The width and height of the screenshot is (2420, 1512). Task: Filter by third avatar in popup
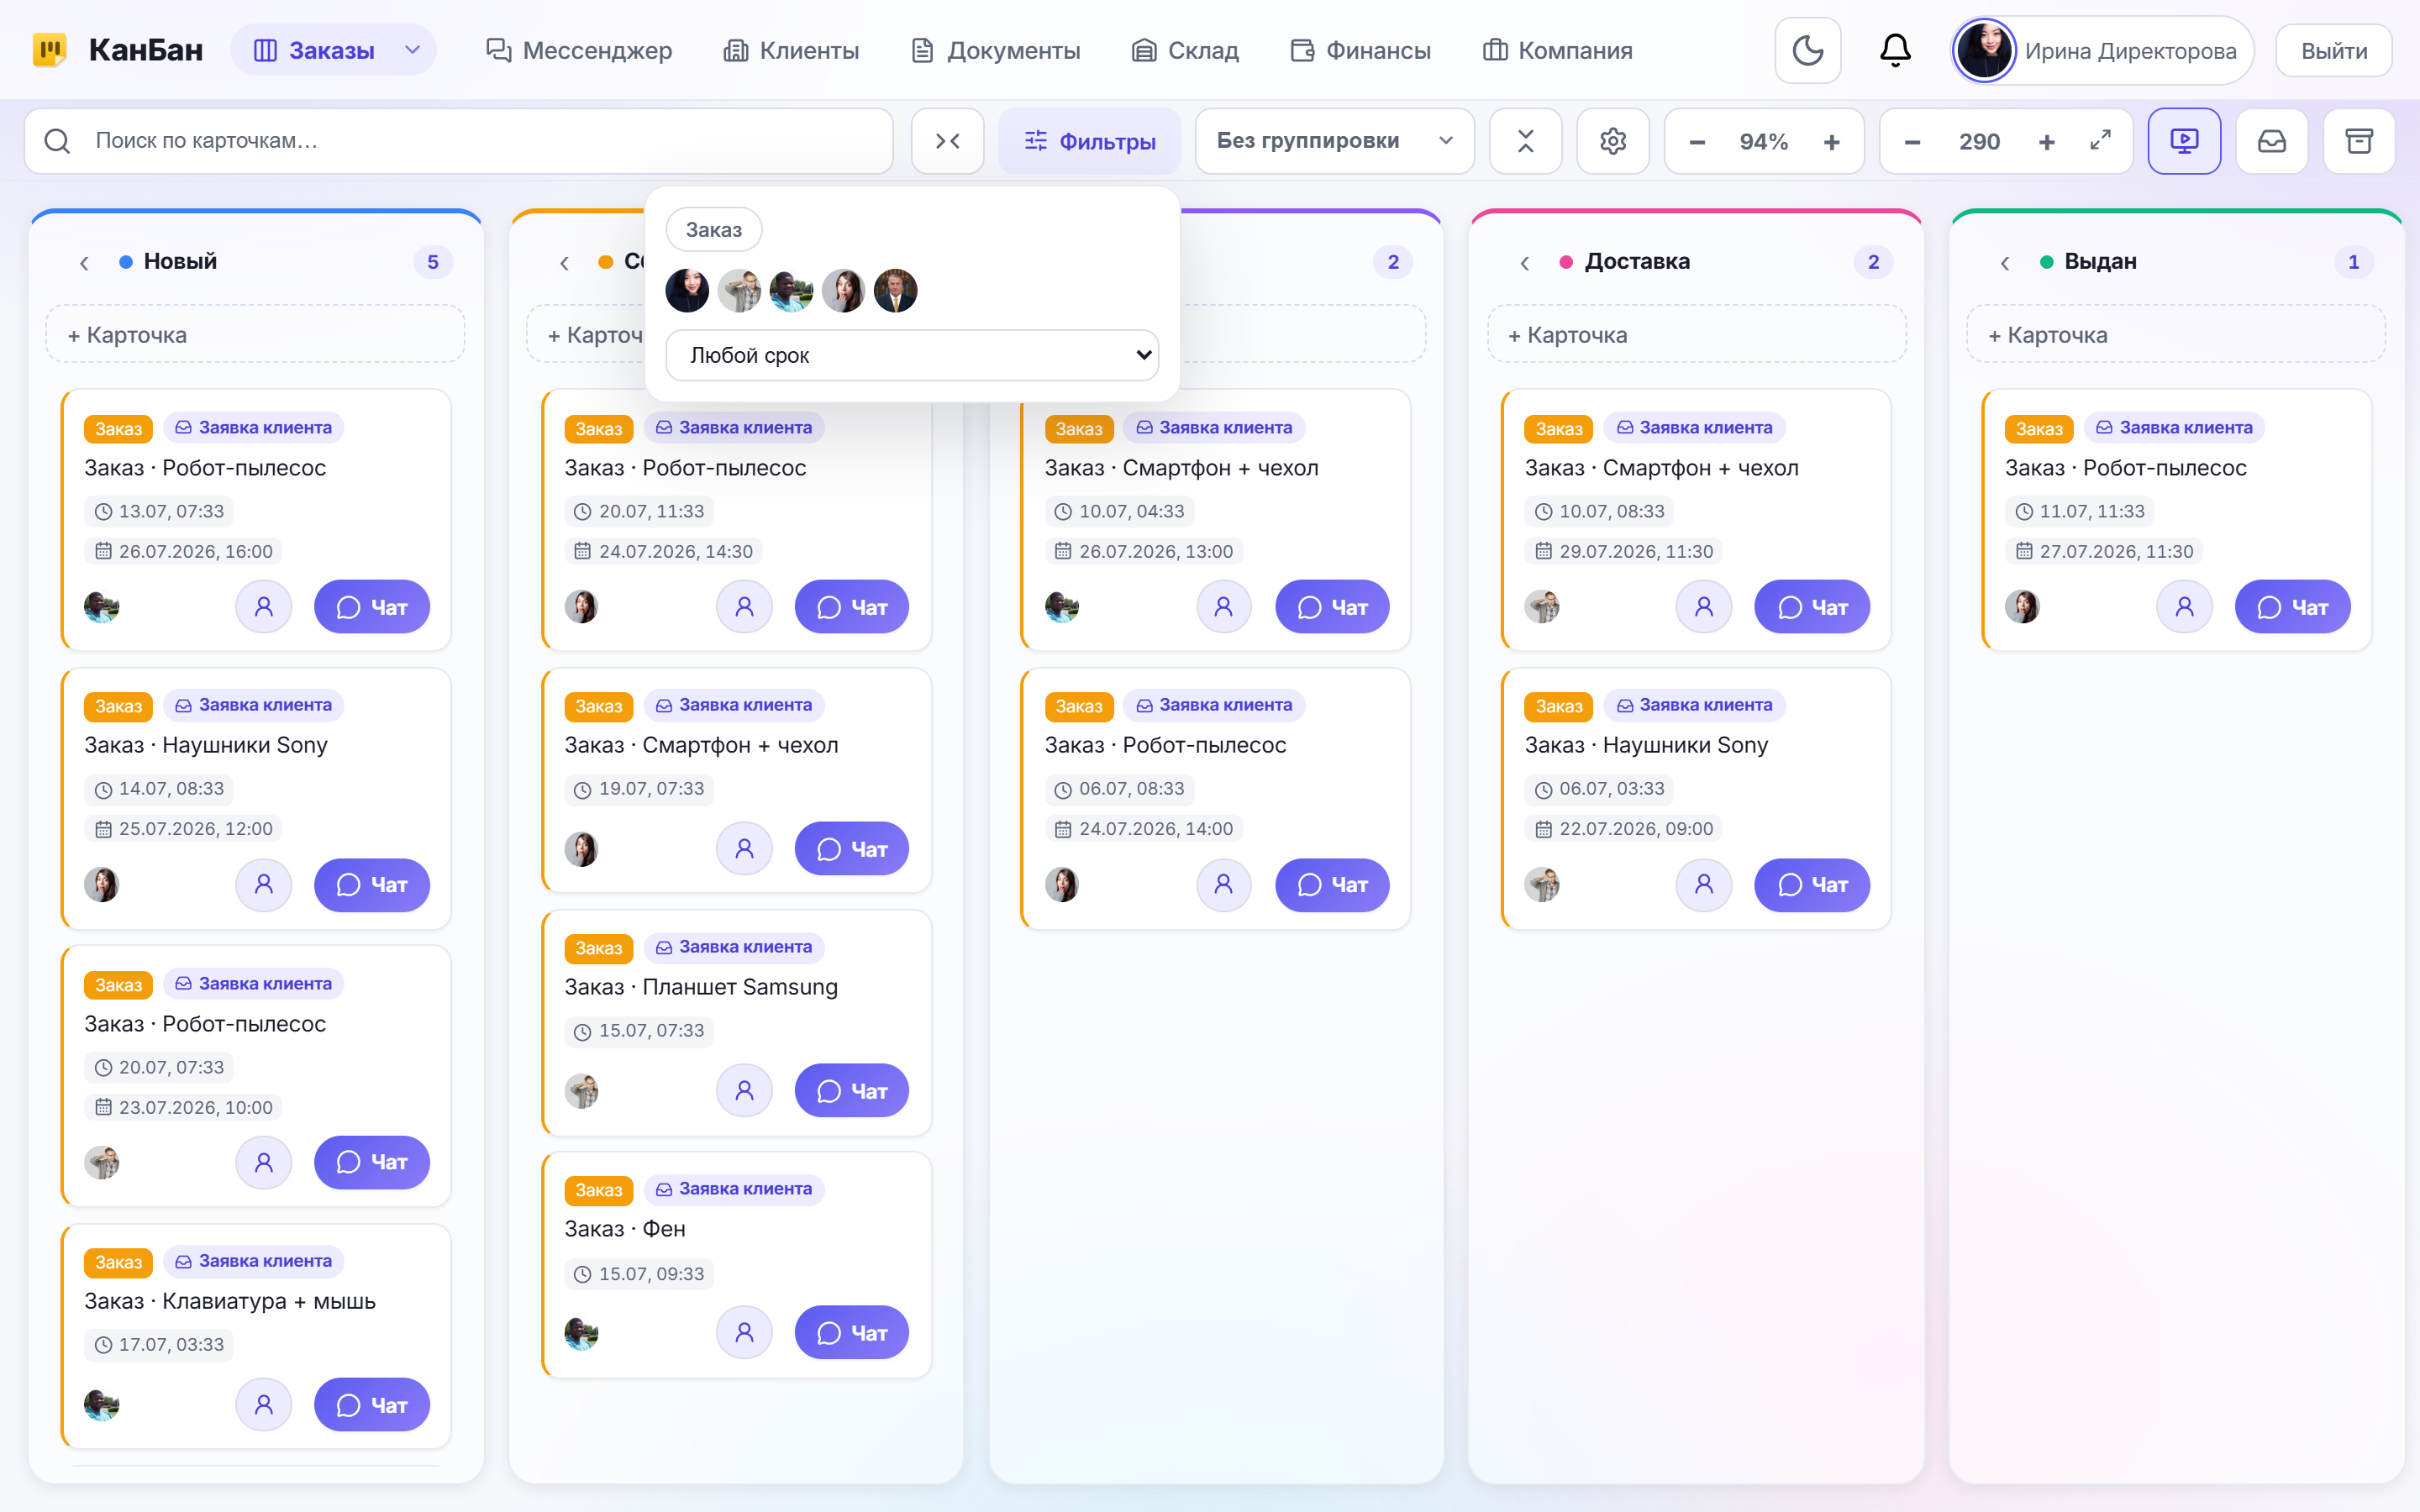click(791, 290)
